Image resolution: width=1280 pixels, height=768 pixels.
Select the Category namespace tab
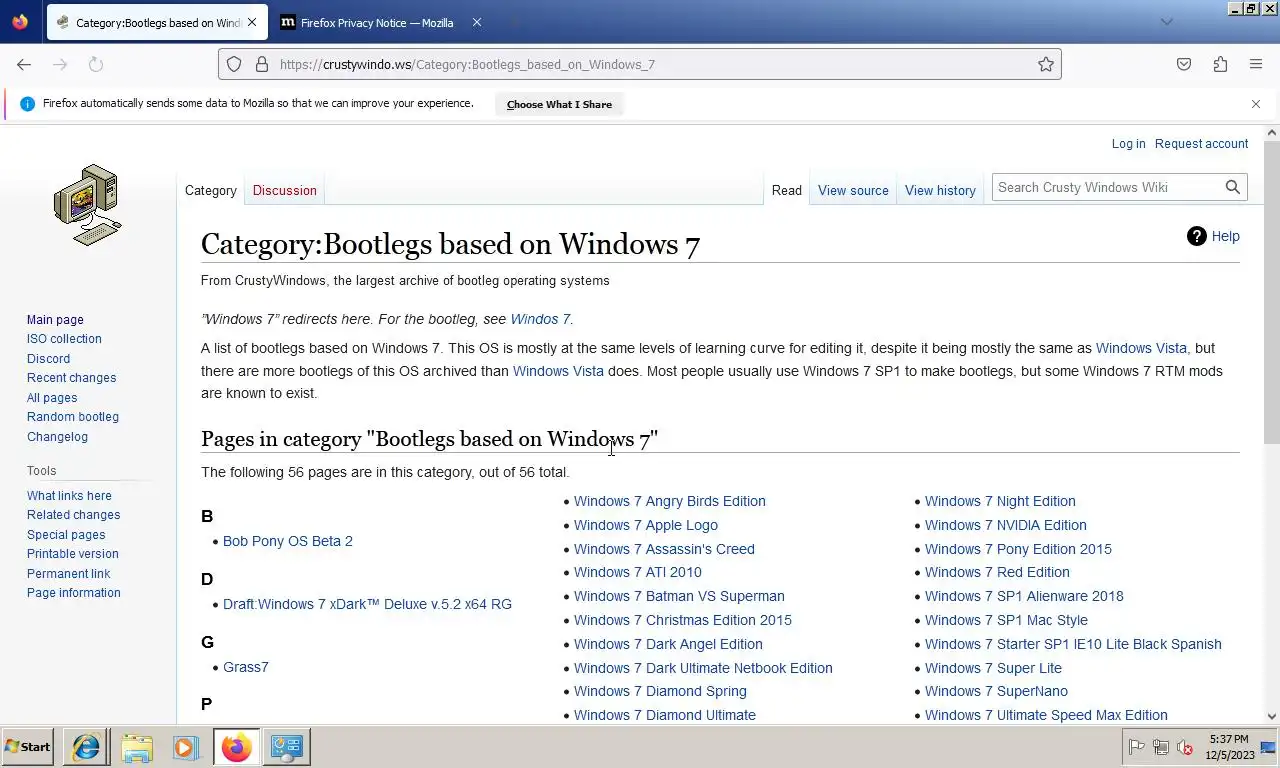point(211,190)
